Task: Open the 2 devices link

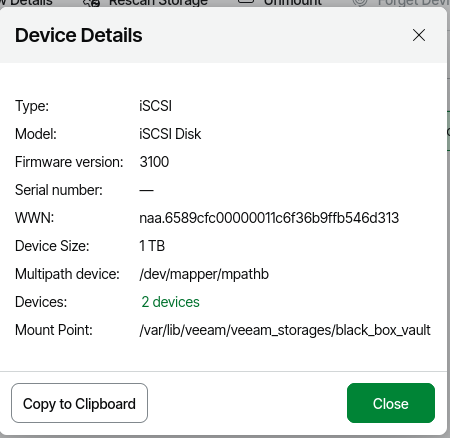Action: tap(170, 302)
